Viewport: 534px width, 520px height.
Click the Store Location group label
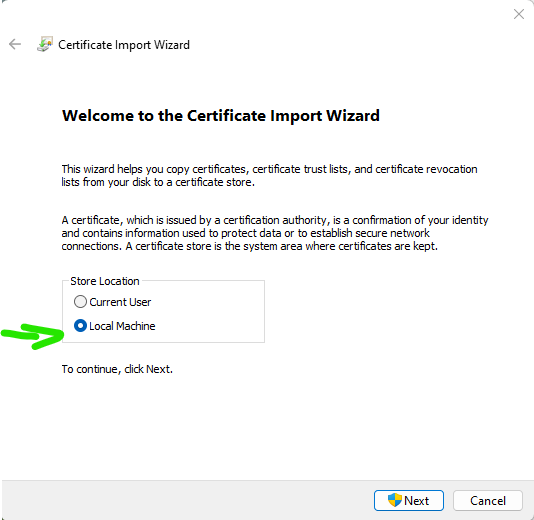tap(105, 281)
